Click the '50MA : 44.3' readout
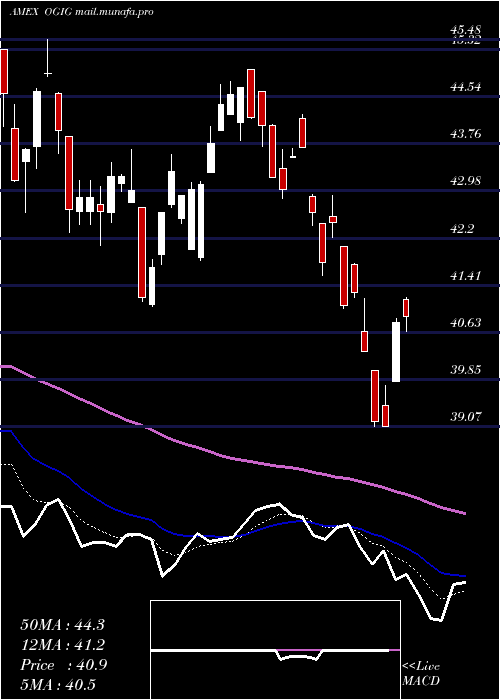This screenshot has height=700, width=500. tap(62, 625)
